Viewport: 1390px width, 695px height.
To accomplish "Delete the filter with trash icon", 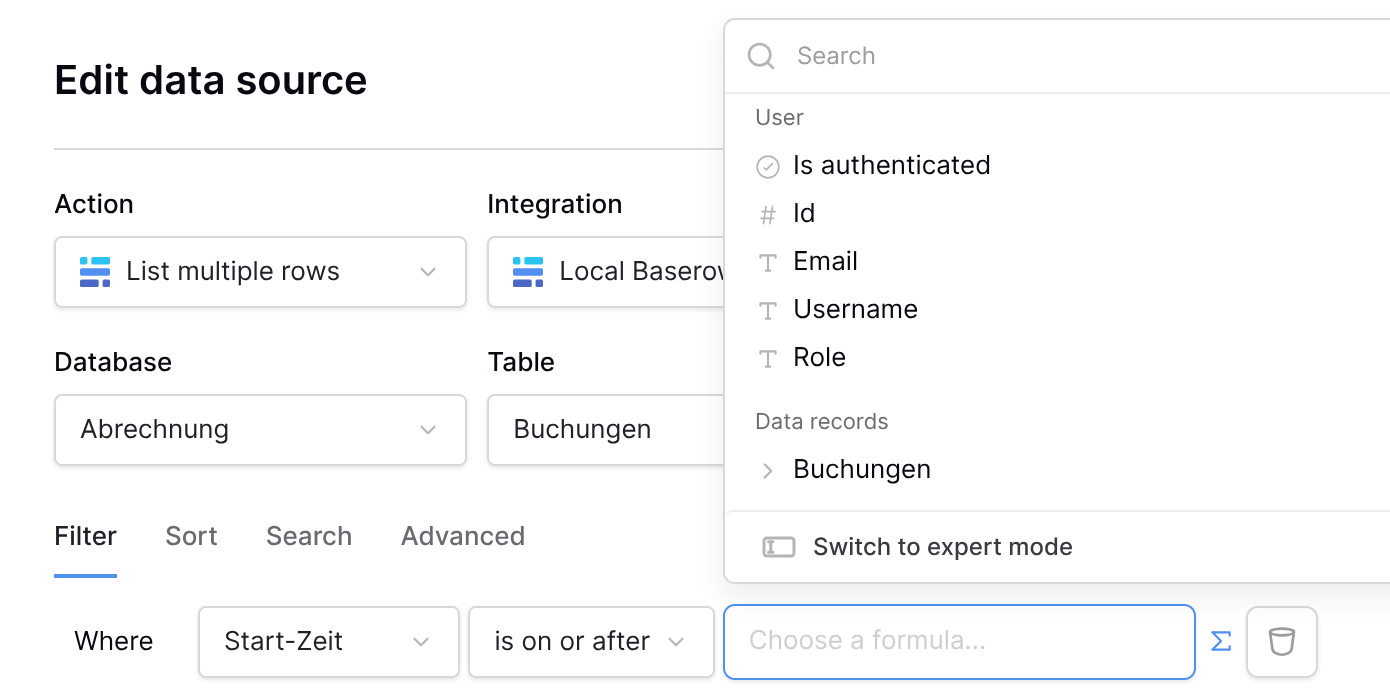I will point(1281,641).
